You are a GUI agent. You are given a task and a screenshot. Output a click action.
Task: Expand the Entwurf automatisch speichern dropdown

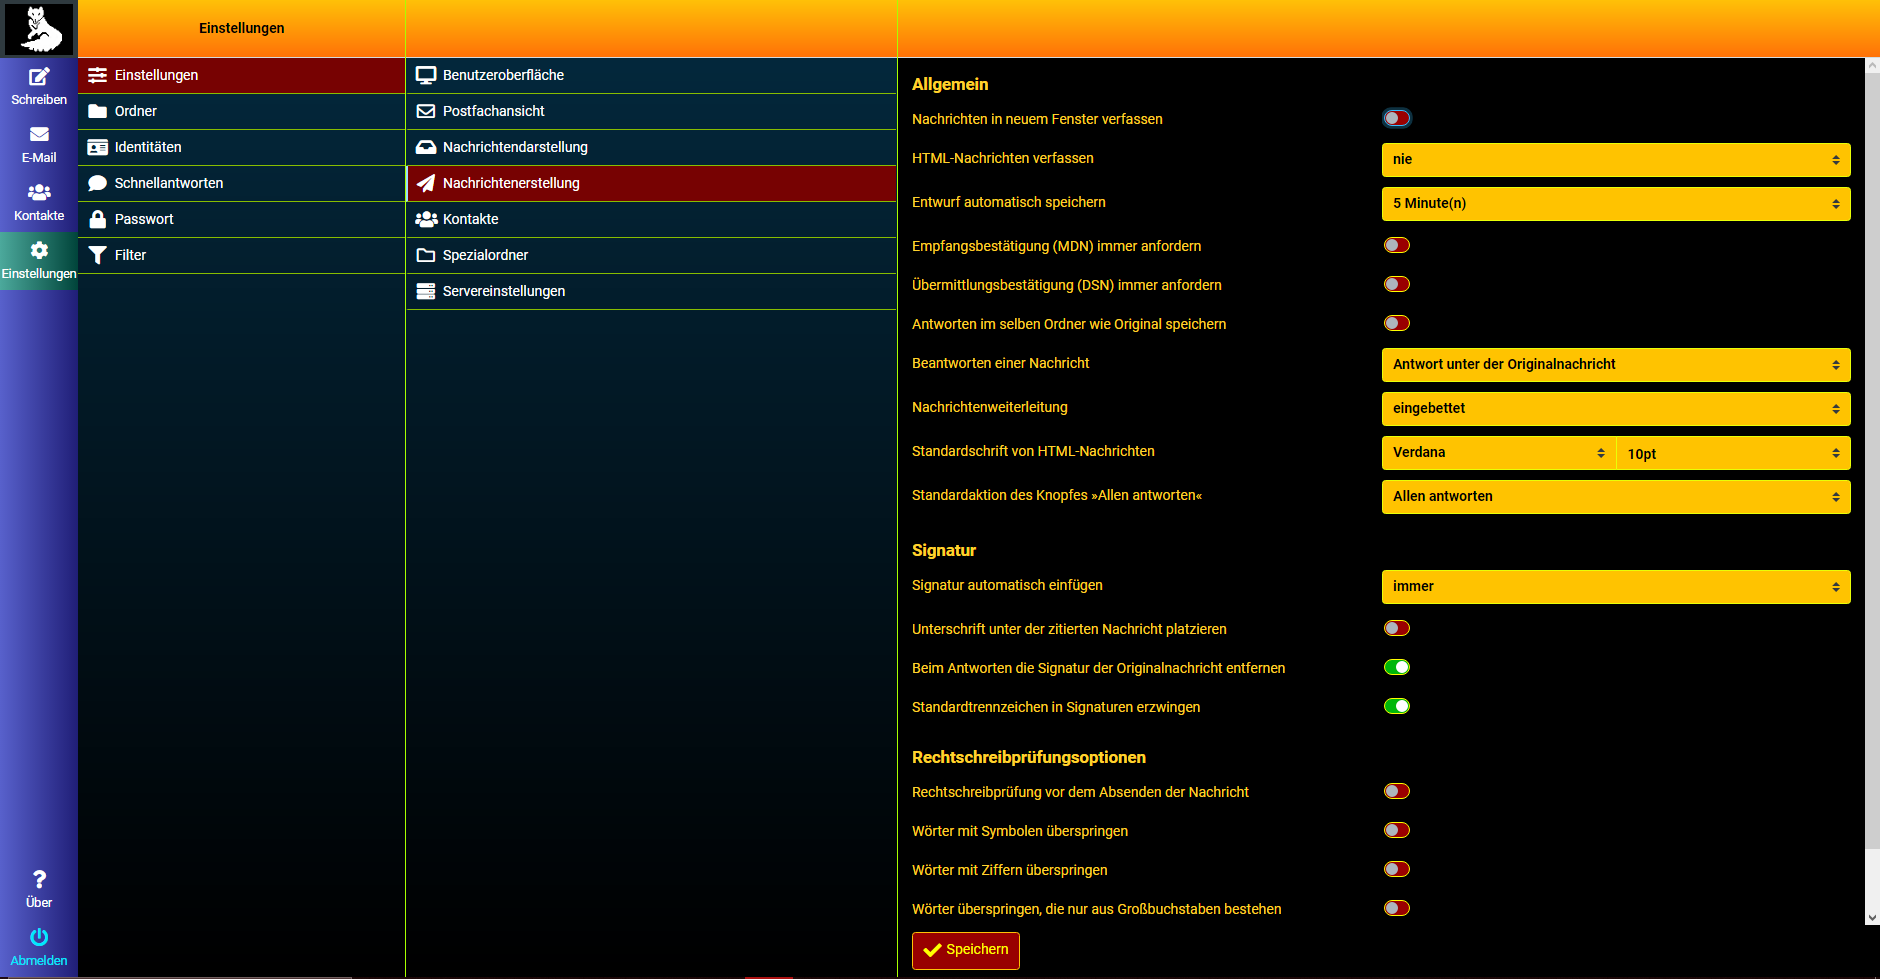1615,204
